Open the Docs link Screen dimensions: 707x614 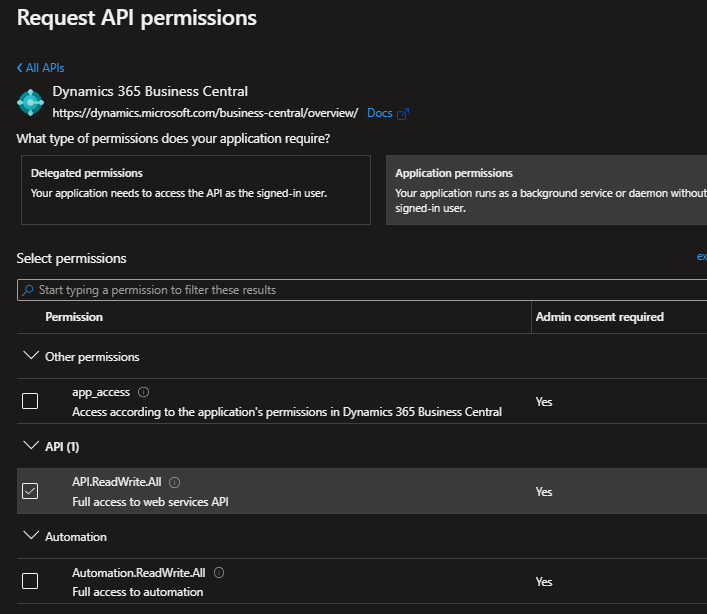380,113
